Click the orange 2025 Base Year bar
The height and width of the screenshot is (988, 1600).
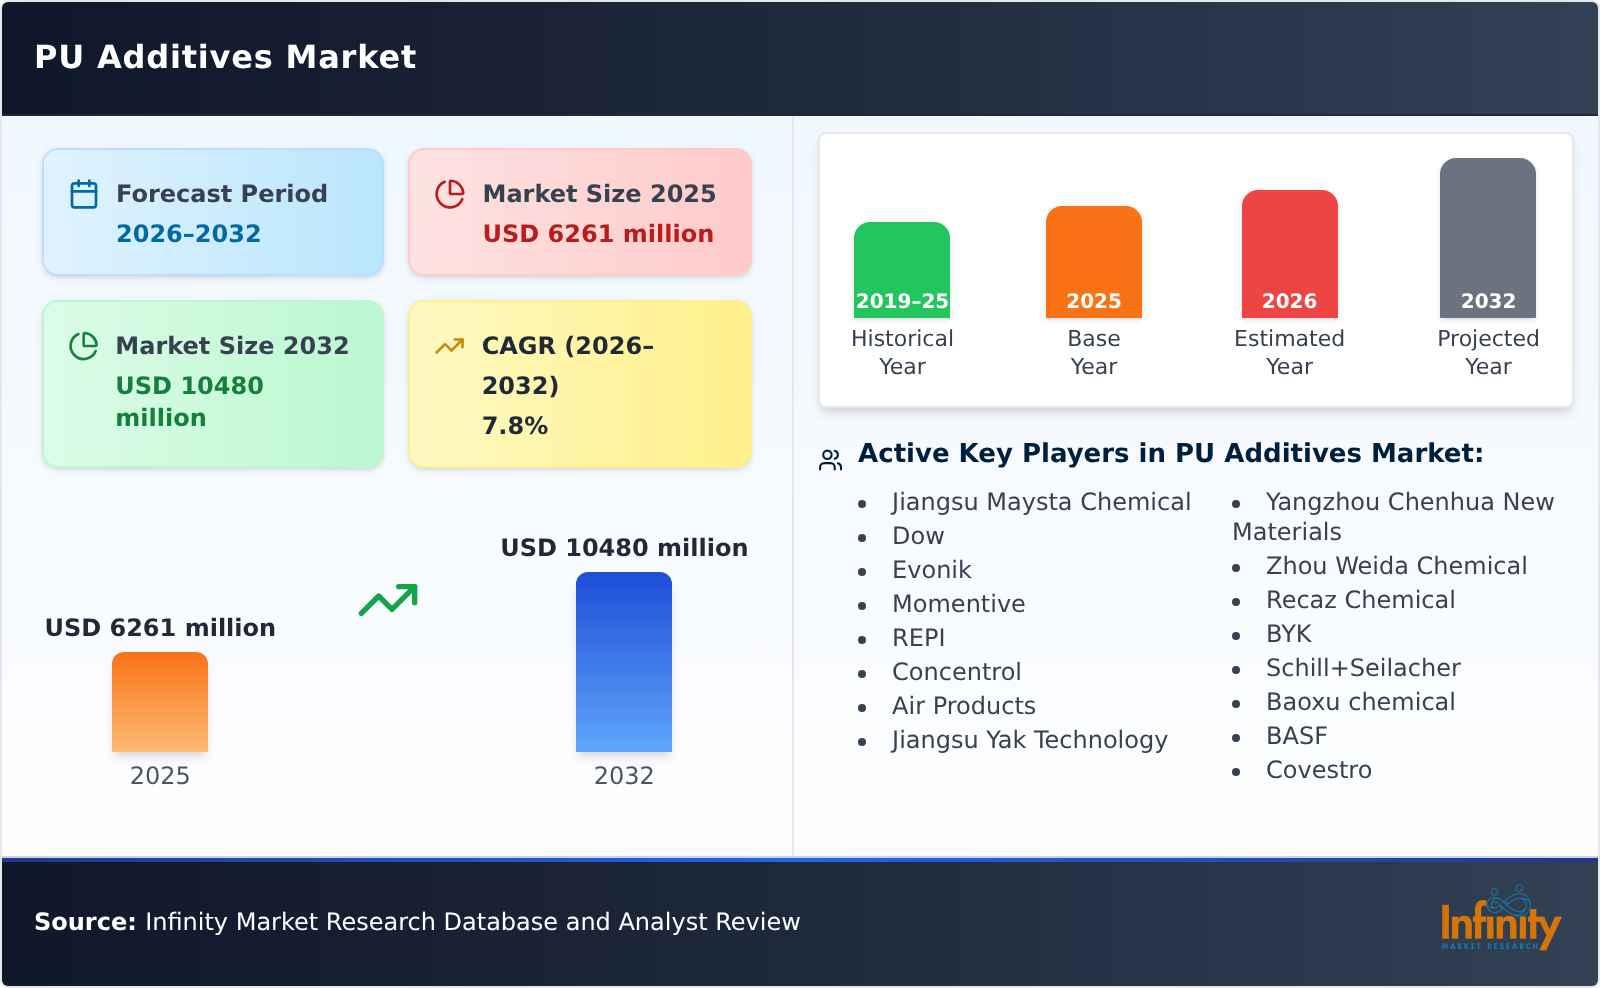pos(1093,260)
